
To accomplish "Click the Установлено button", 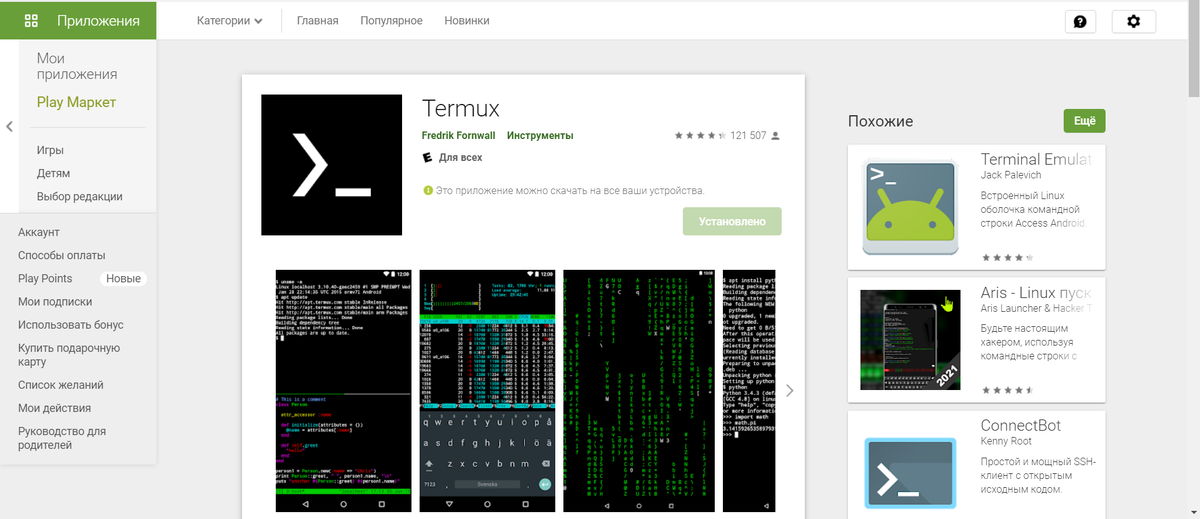I will coord(732,221).
